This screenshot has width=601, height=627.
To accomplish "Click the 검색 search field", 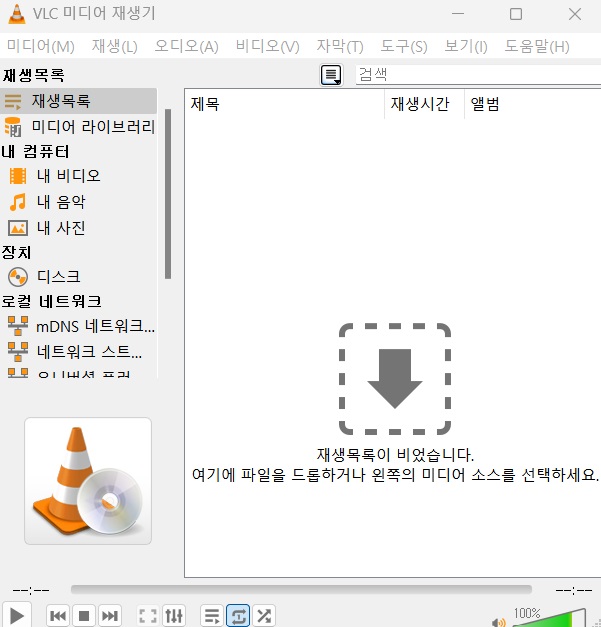I will 478,74.
